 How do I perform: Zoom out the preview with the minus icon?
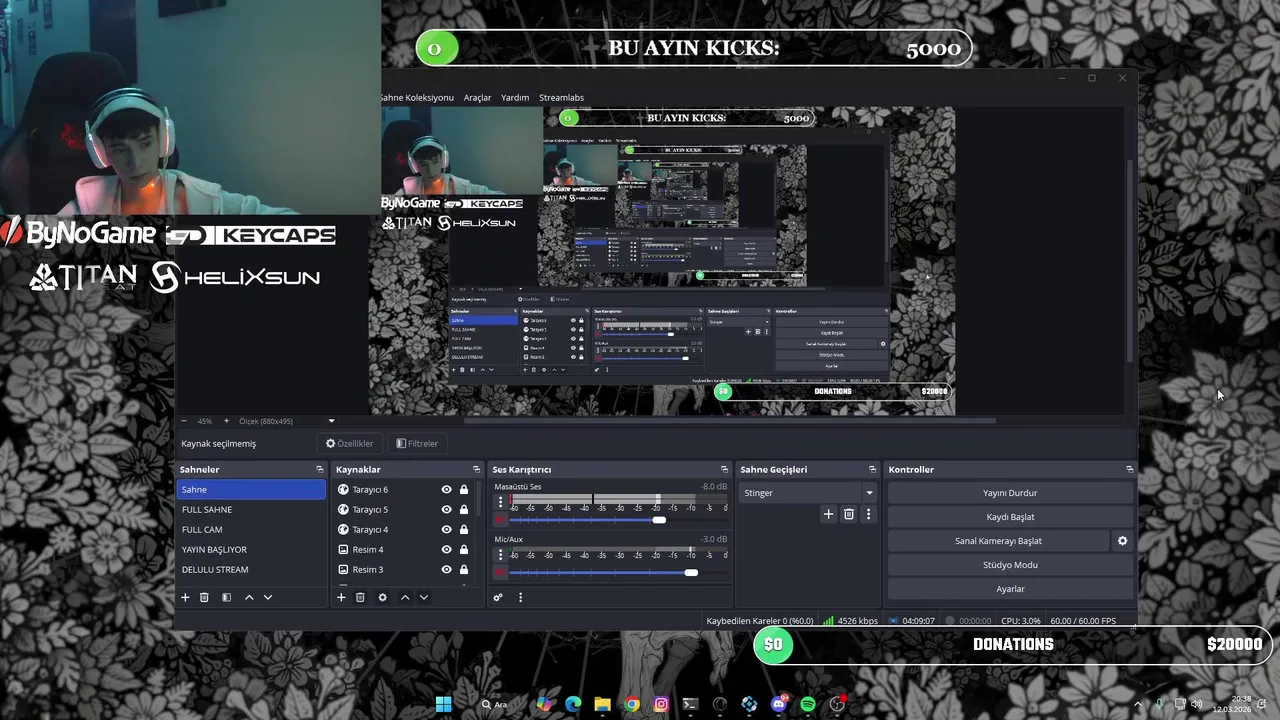click(x=183, y=421)
